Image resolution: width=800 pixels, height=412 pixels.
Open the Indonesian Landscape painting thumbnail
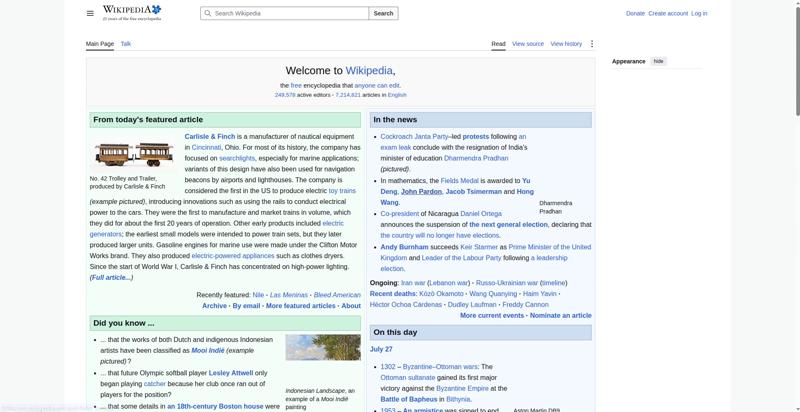coord(323,347)
